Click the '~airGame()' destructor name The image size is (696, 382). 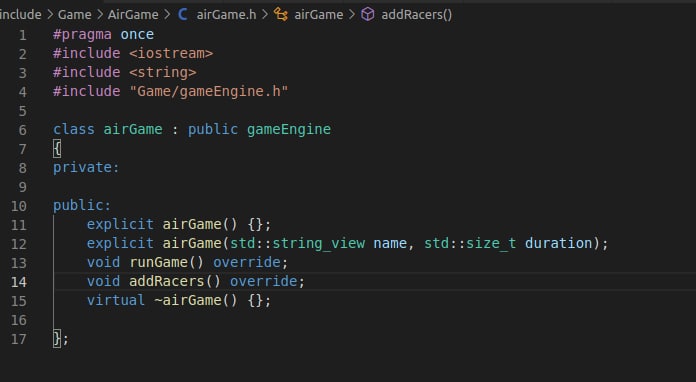point(196,300)
